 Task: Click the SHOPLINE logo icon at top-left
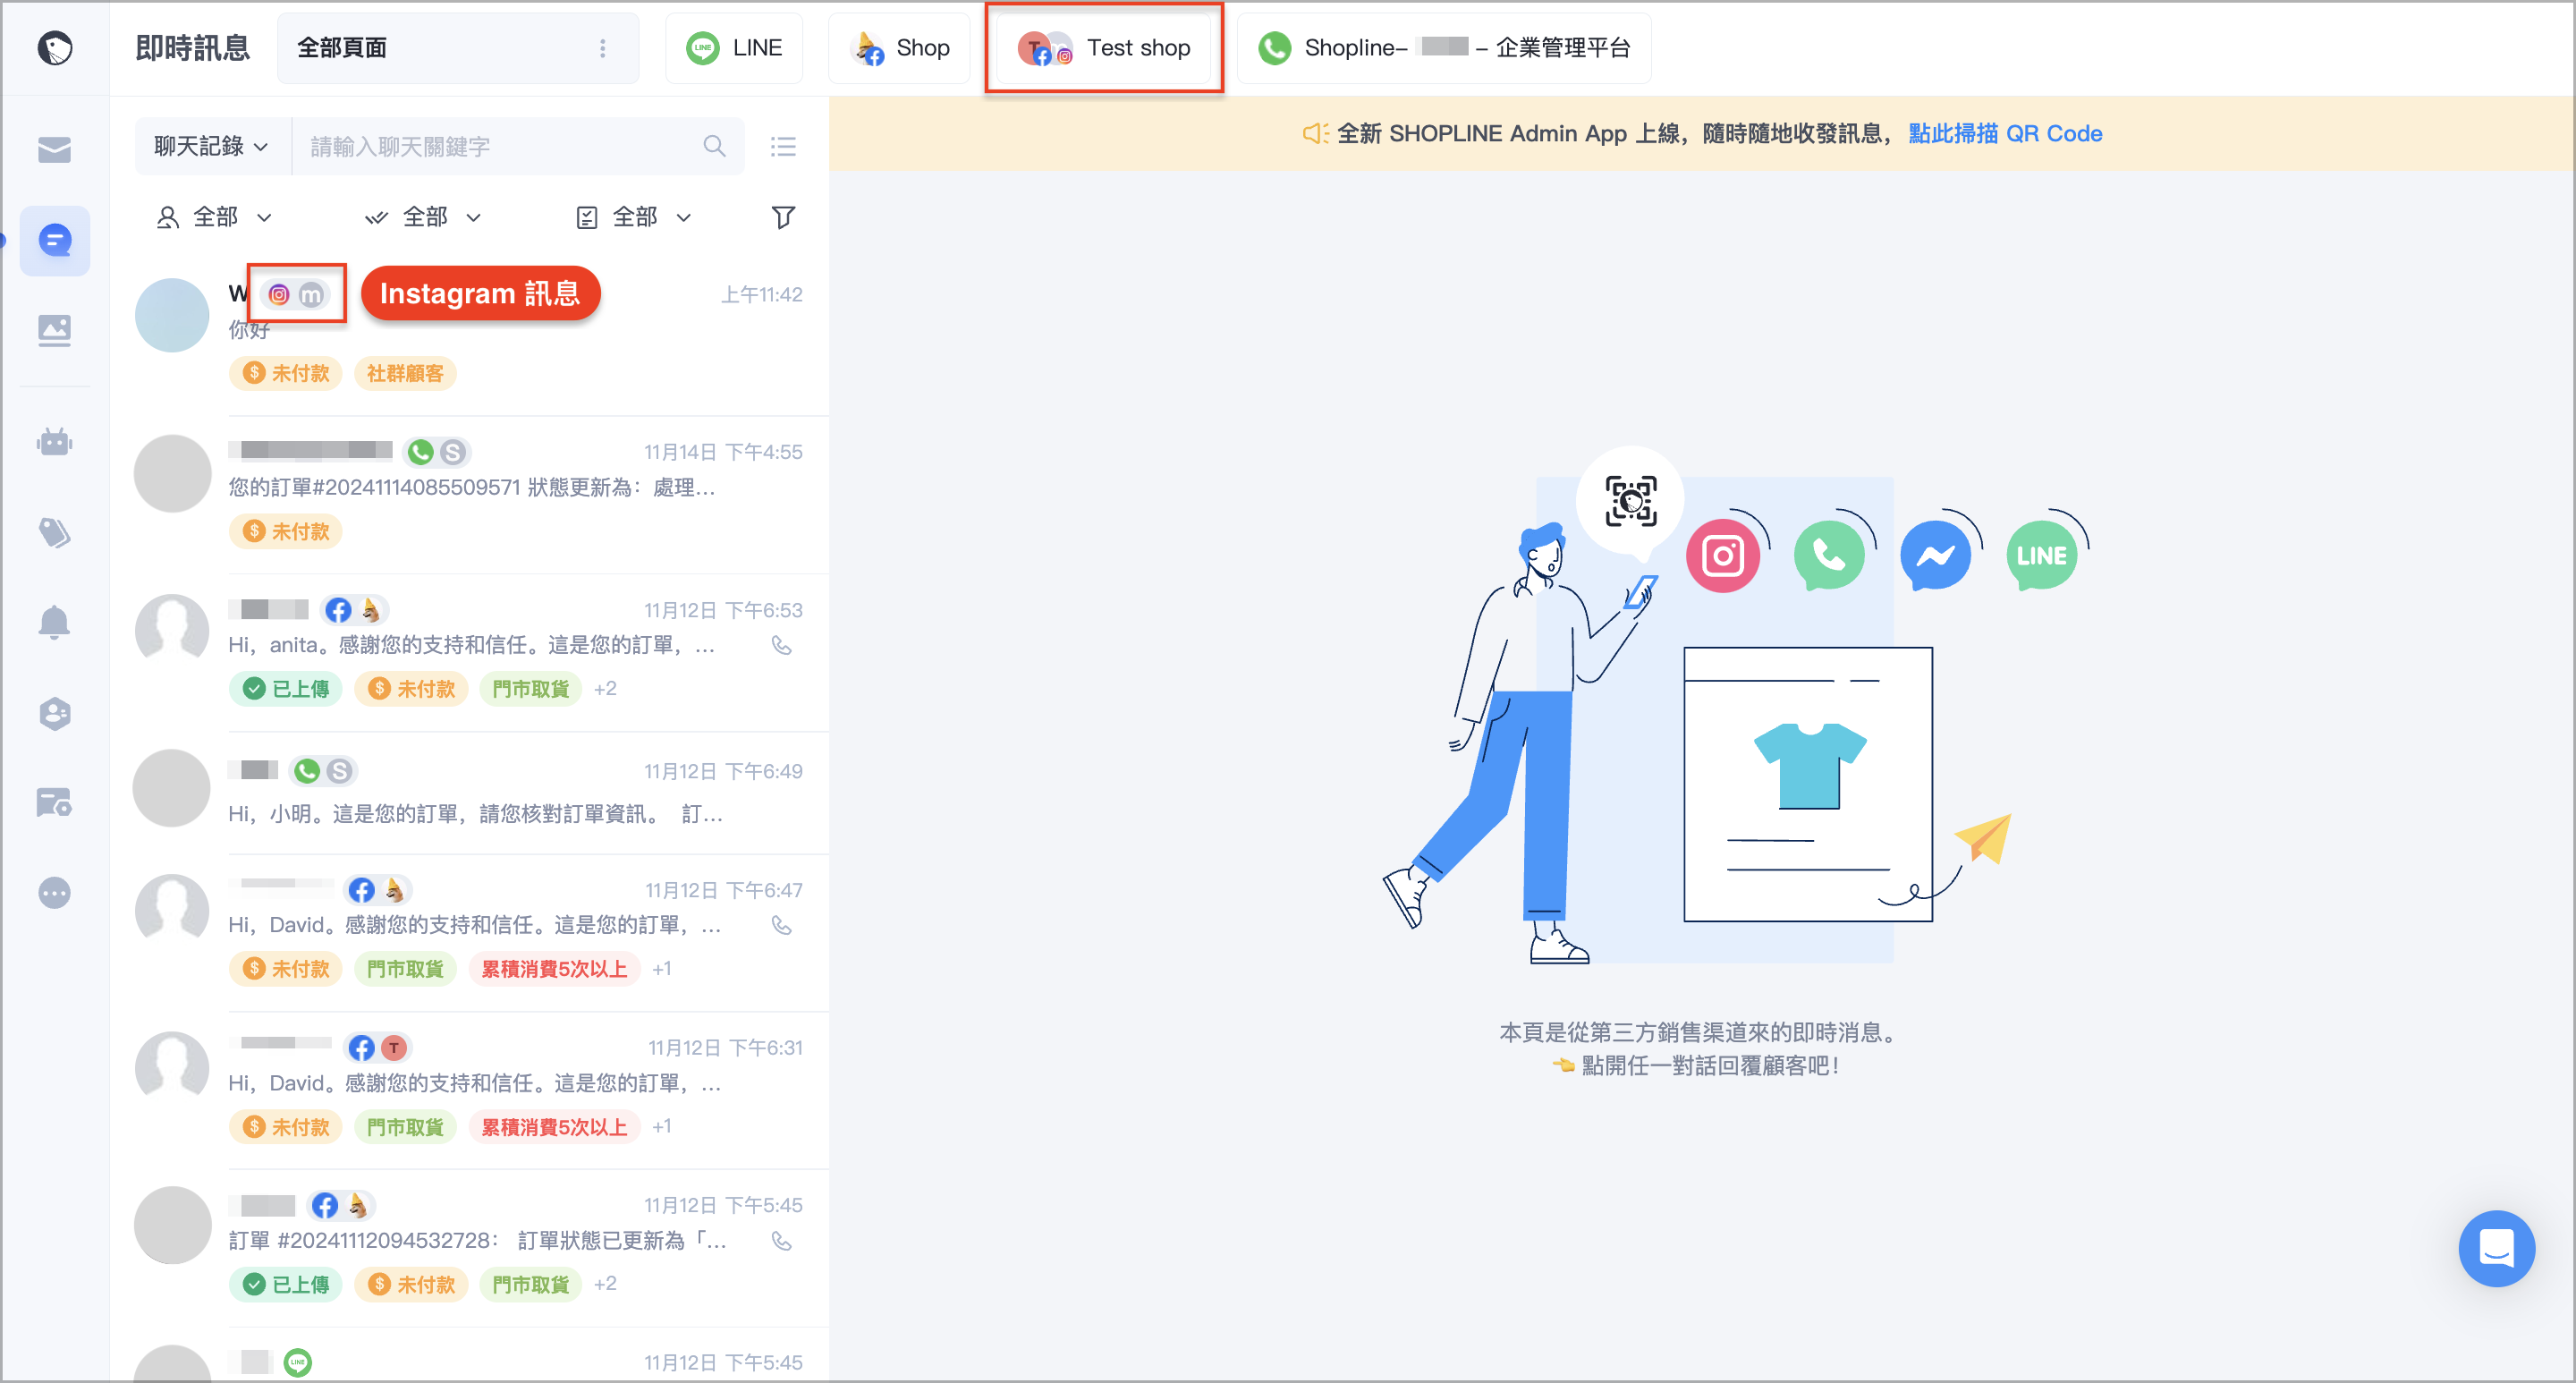tap(54, 47)
